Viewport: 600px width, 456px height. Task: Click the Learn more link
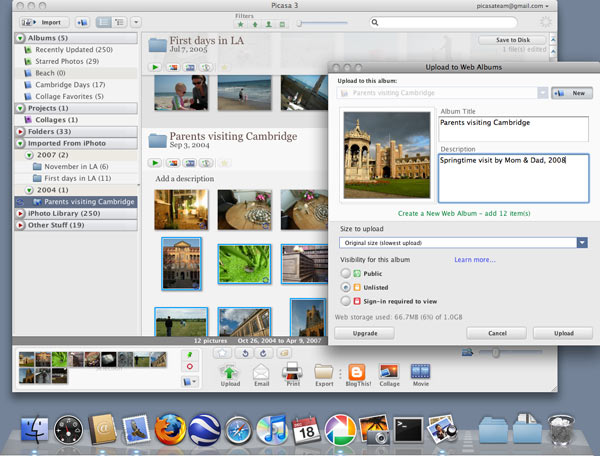coord(474,259)
